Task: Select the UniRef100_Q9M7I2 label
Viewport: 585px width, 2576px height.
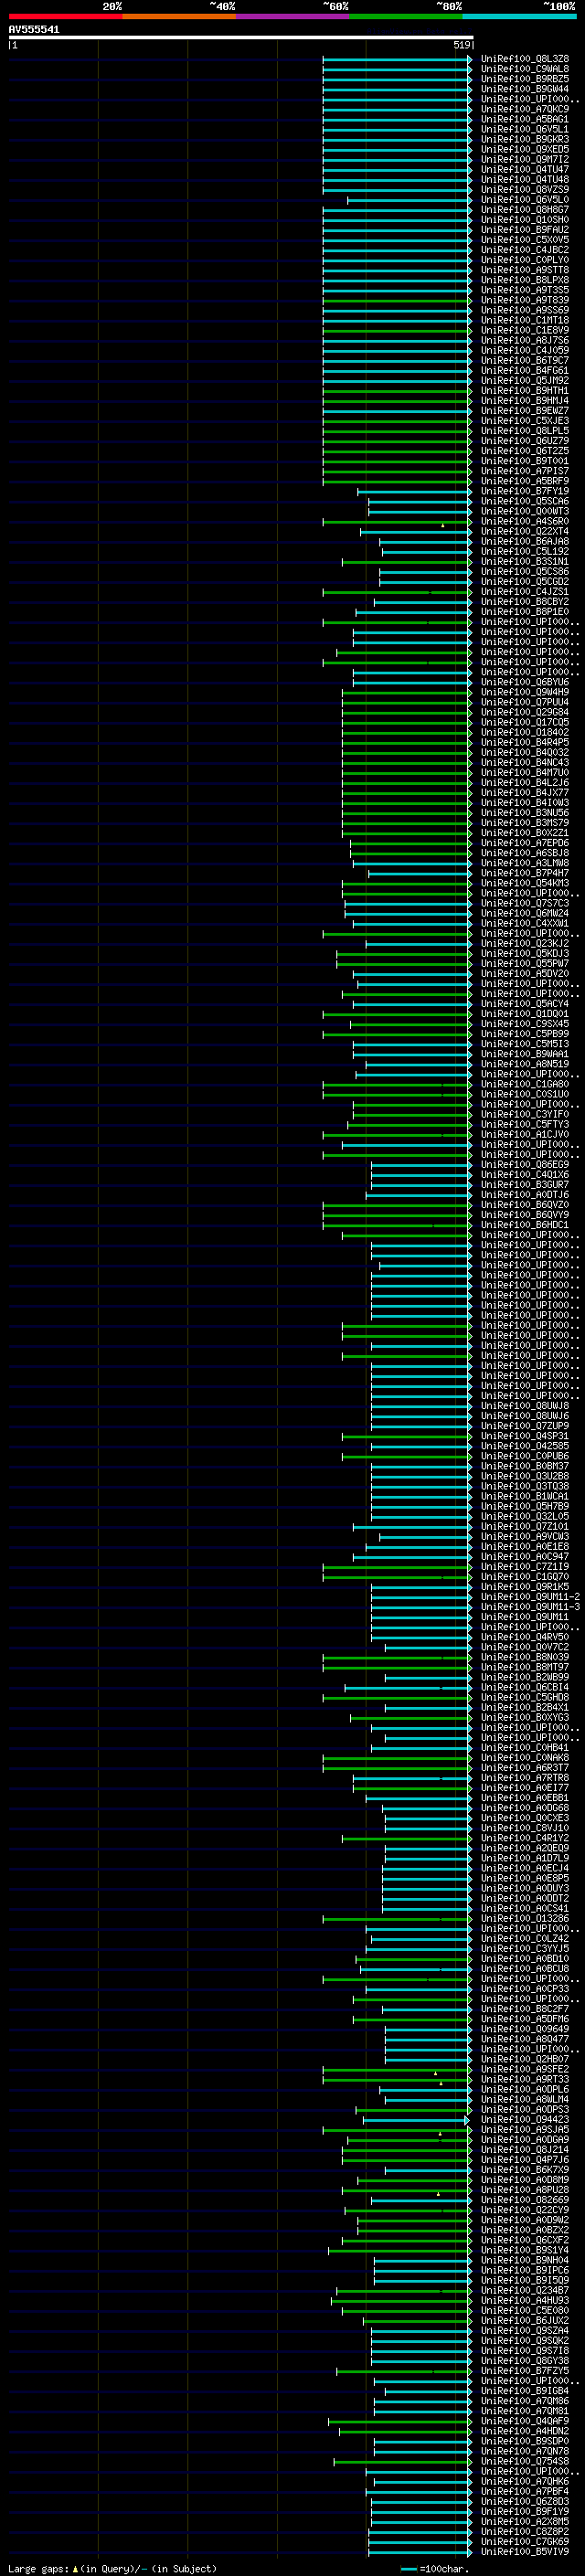Action: pos(525,159)
